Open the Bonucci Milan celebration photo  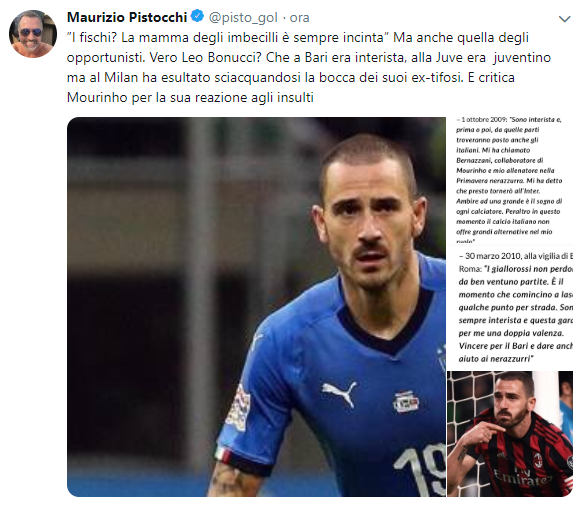pos(510,434)
